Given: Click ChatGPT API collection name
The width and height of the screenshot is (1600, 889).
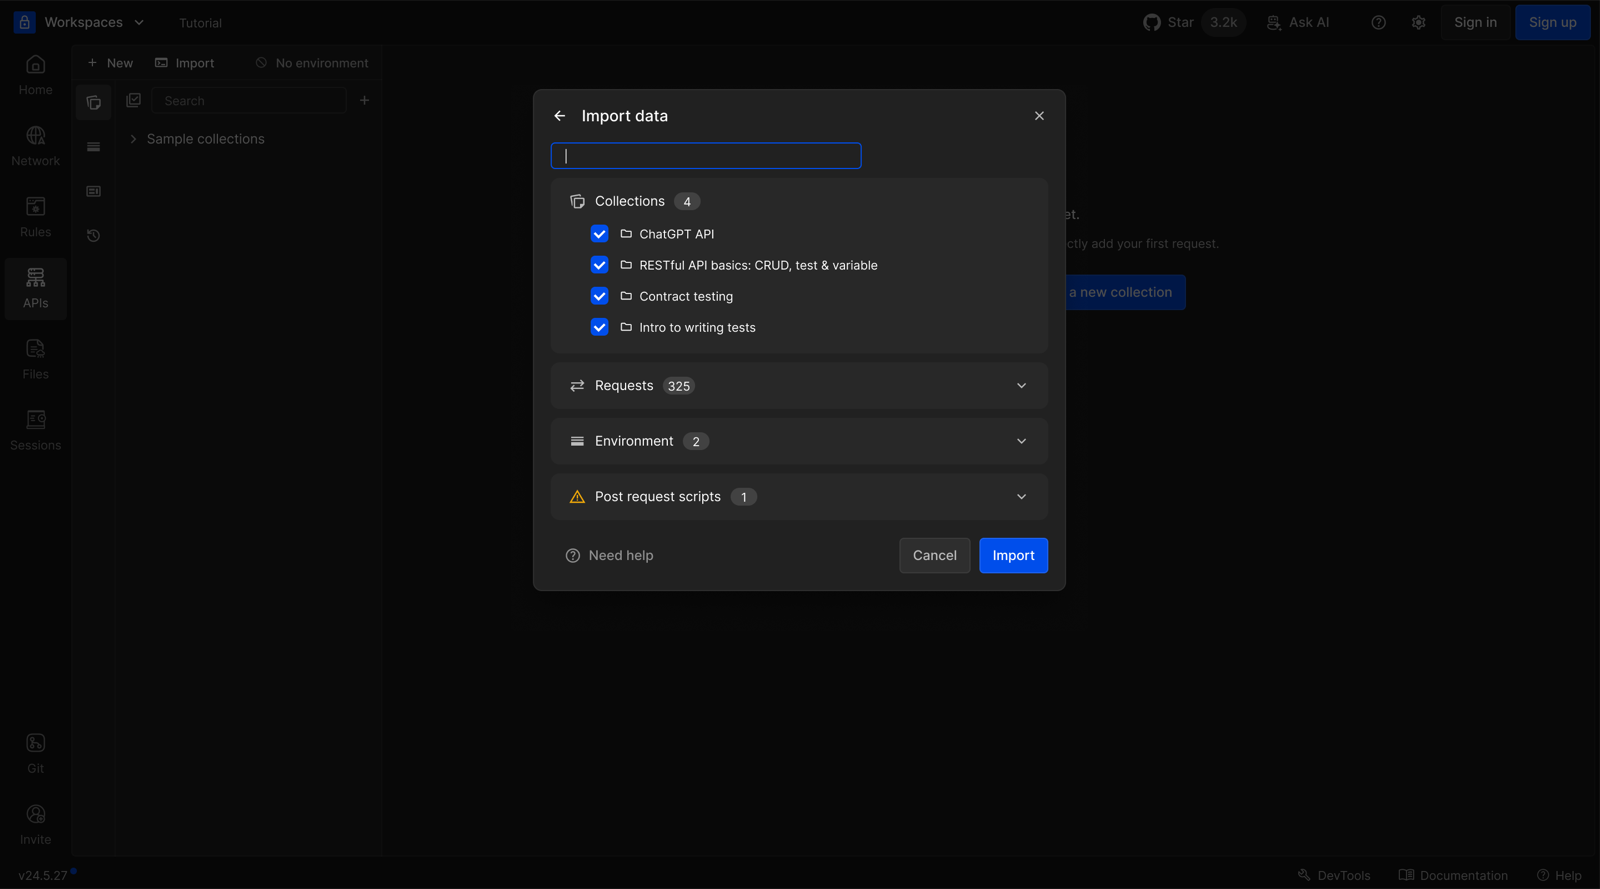Looking at the screenshot, I should pos(677,234).
